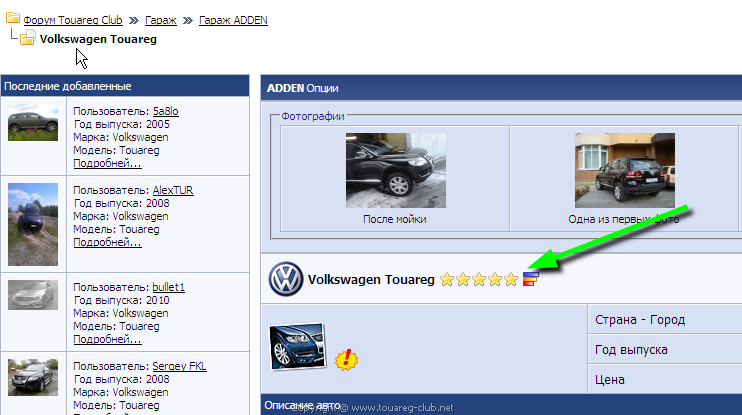Click the colored rating bars icon
Image resolution: width=742 pixels, height=415 pixels.
pyautogui.click(x=530, y=279)
